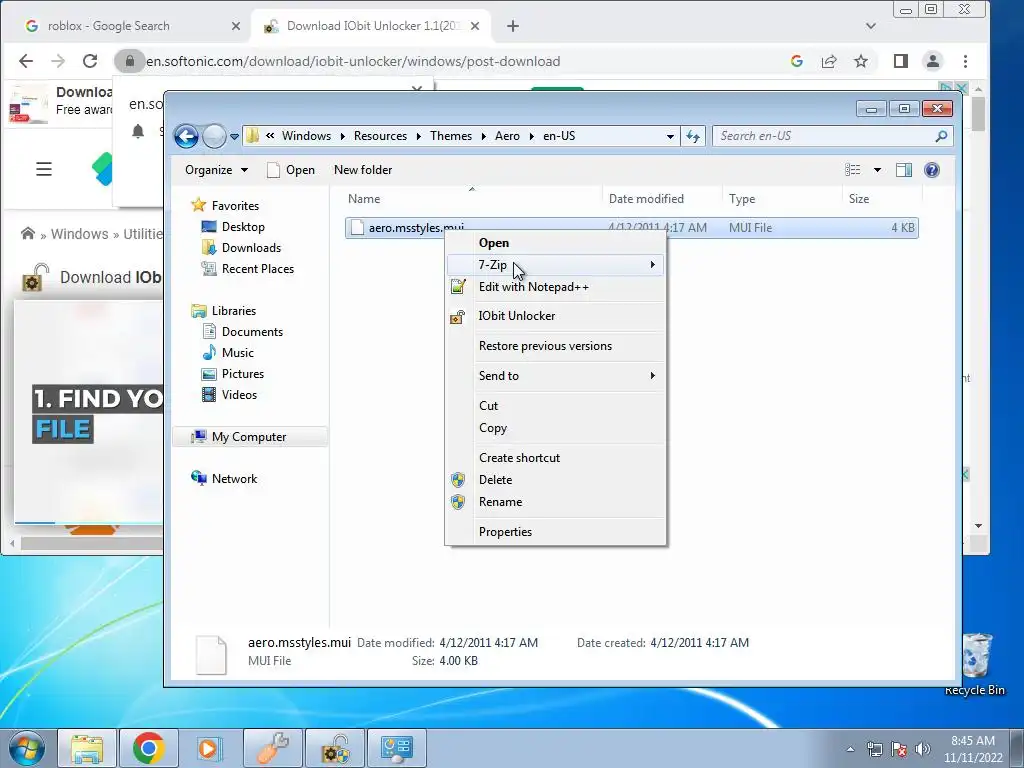Open Softonic hamburger menu

44,170
